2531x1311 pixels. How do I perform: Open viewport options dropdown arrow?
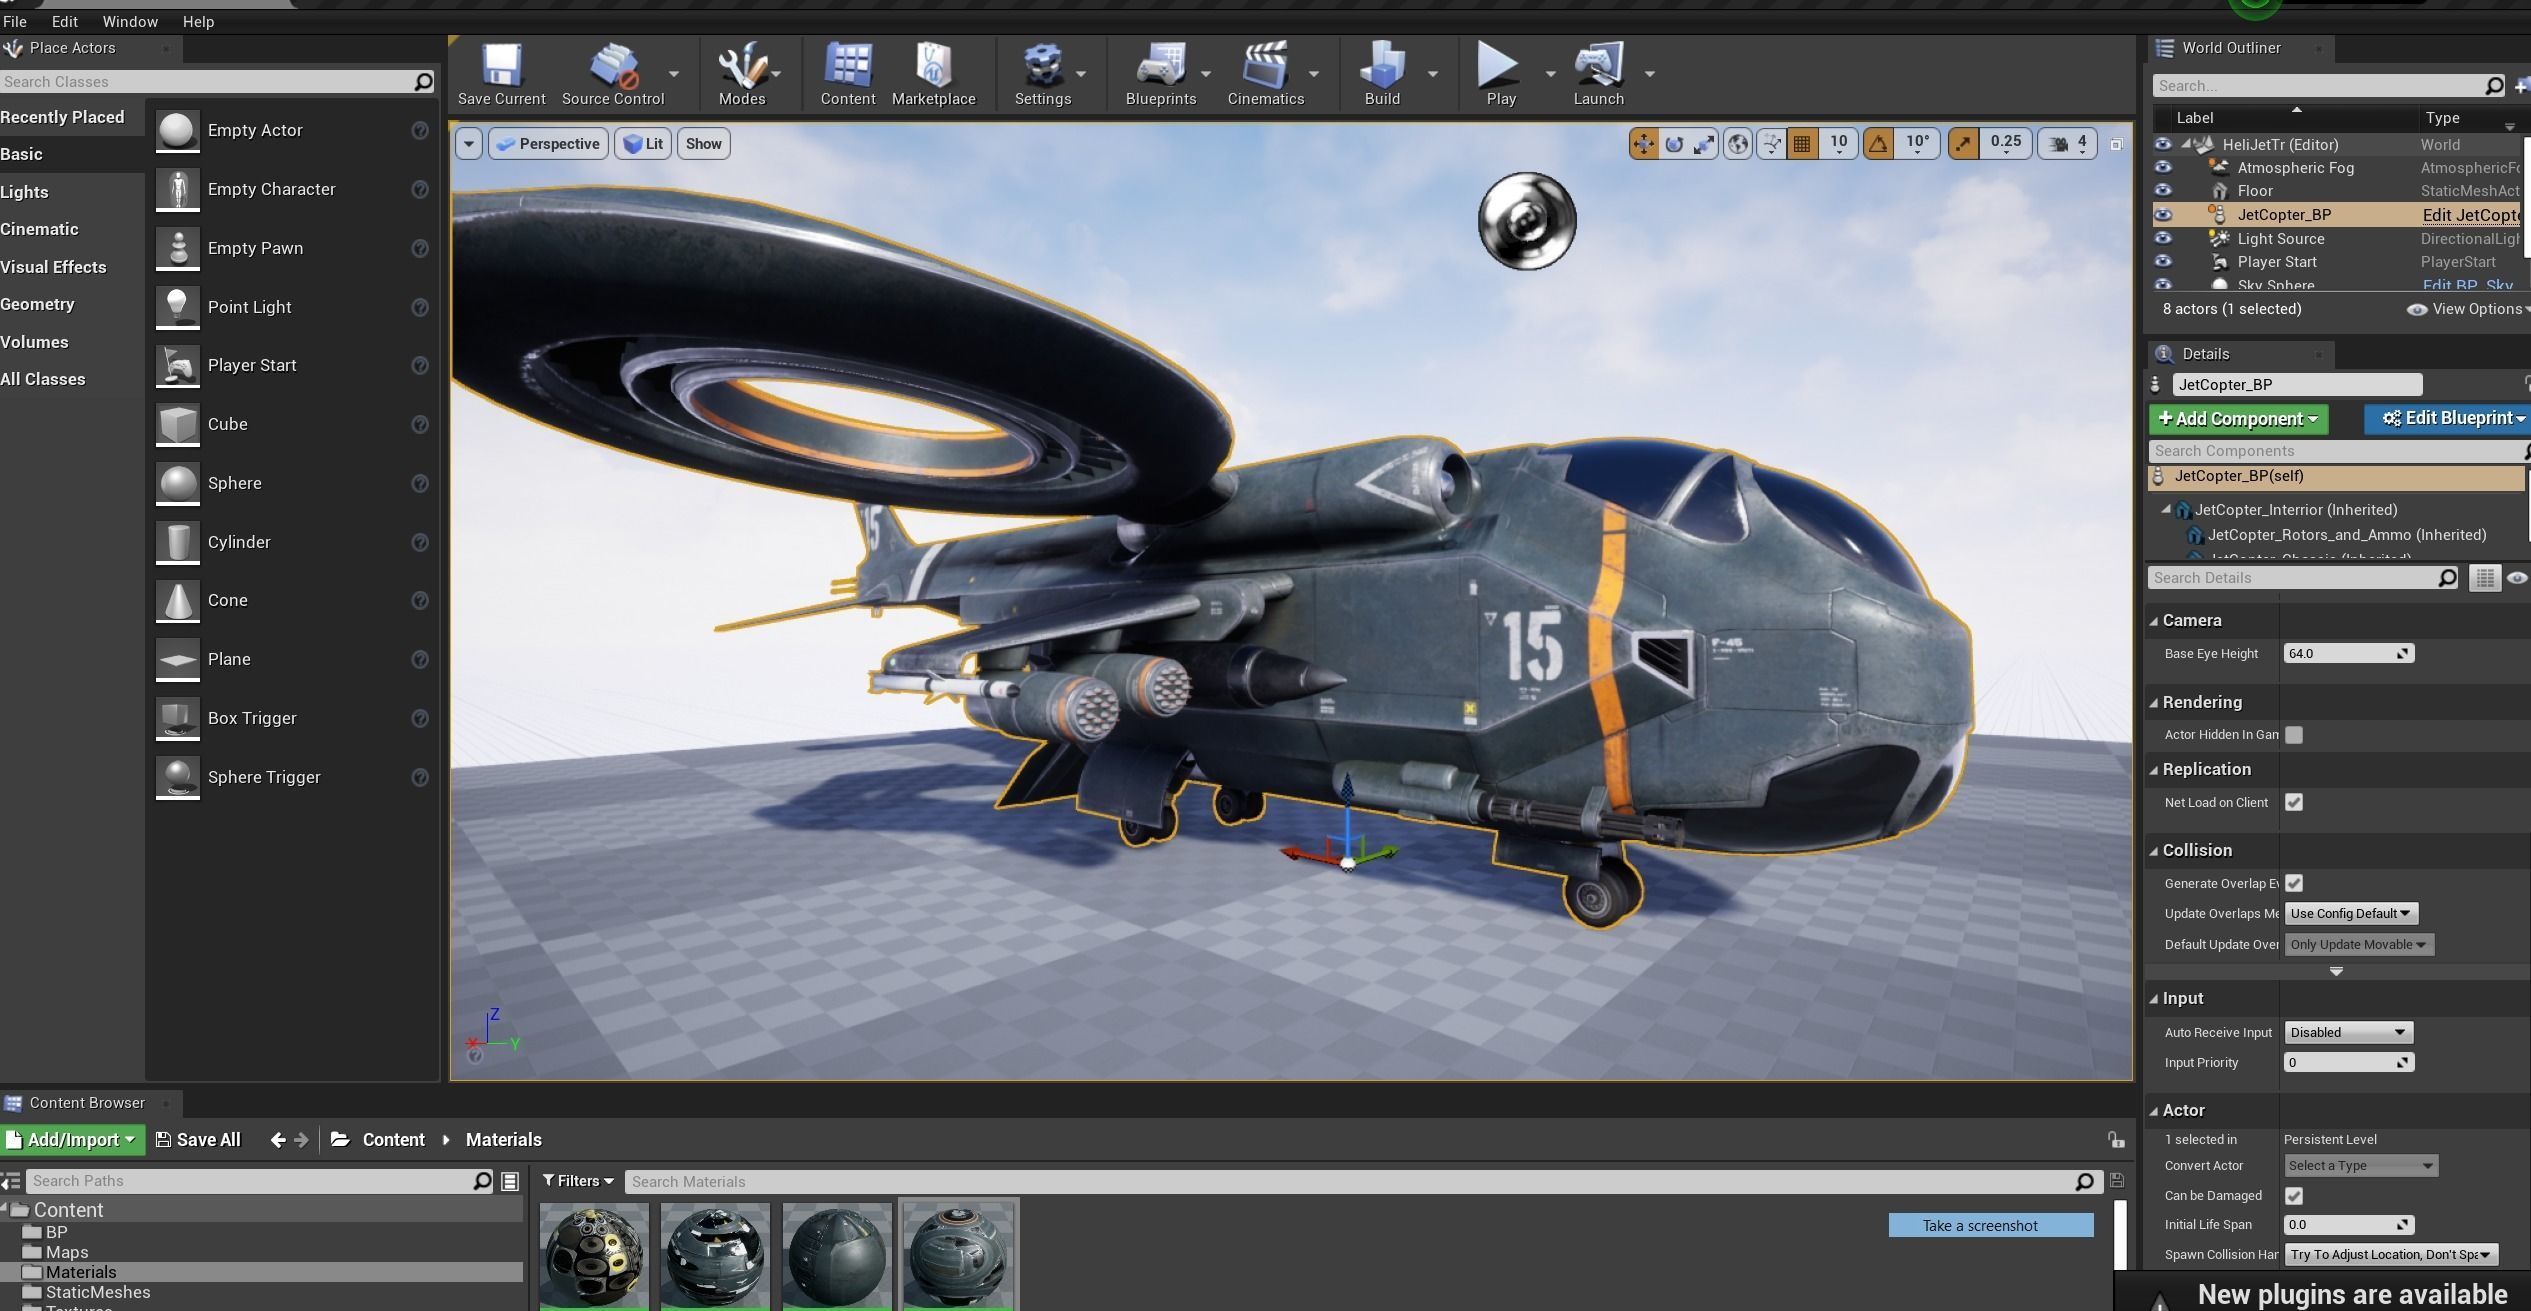(x=468, y=144)
